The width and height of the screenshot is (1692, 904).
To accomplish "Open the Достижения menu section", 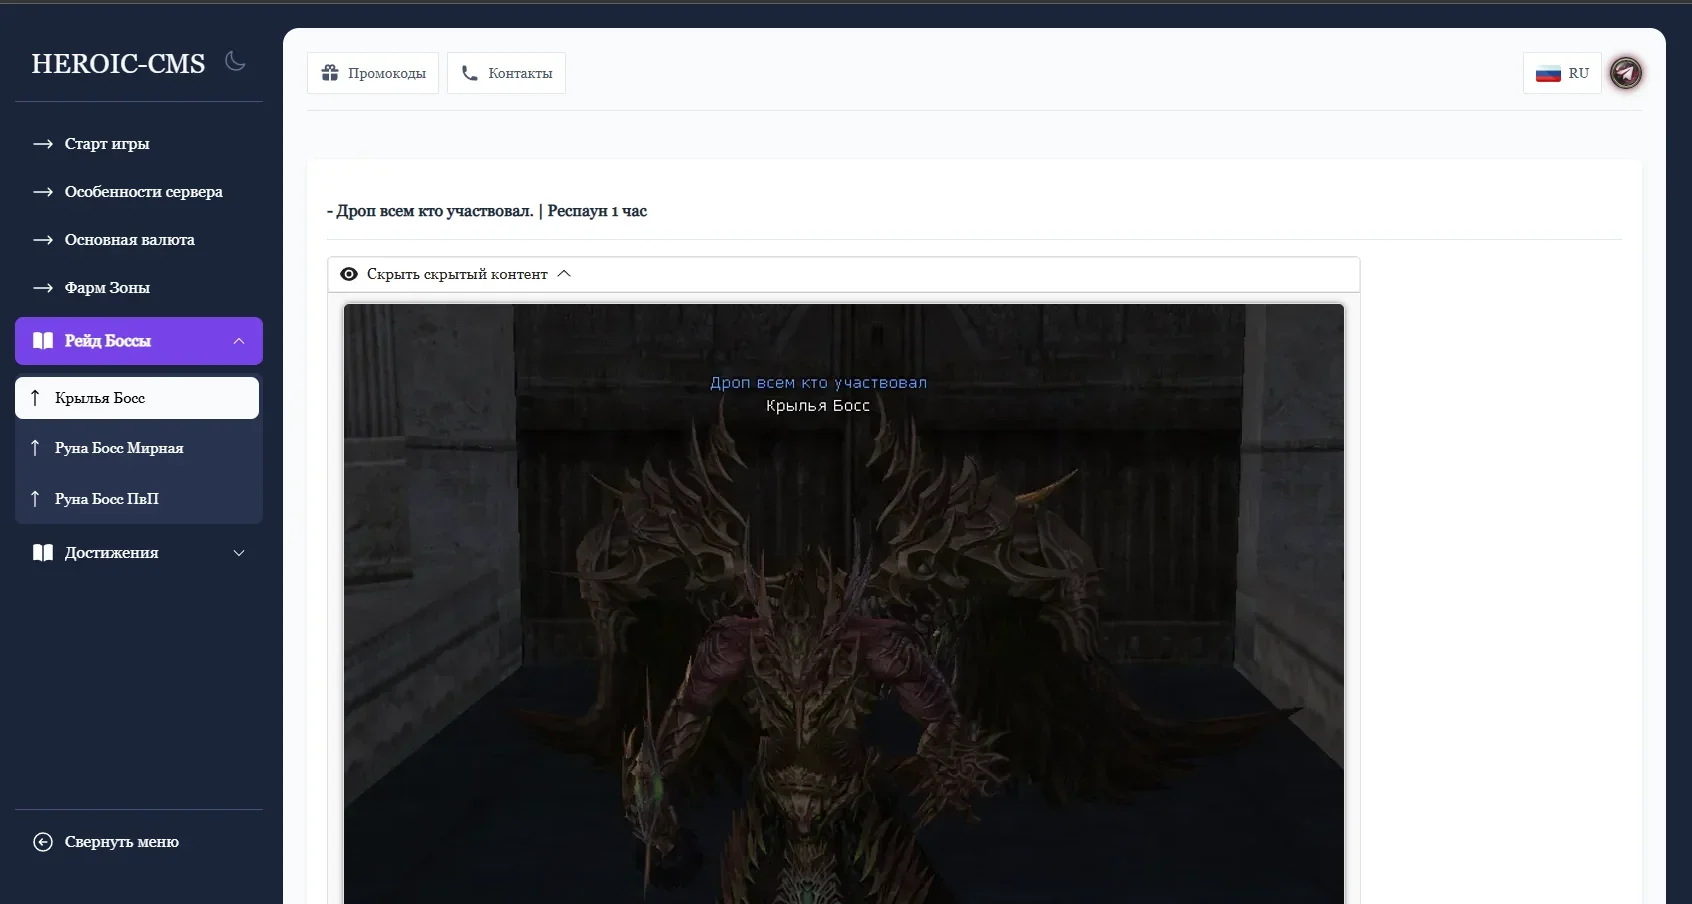I will (139, 553).
